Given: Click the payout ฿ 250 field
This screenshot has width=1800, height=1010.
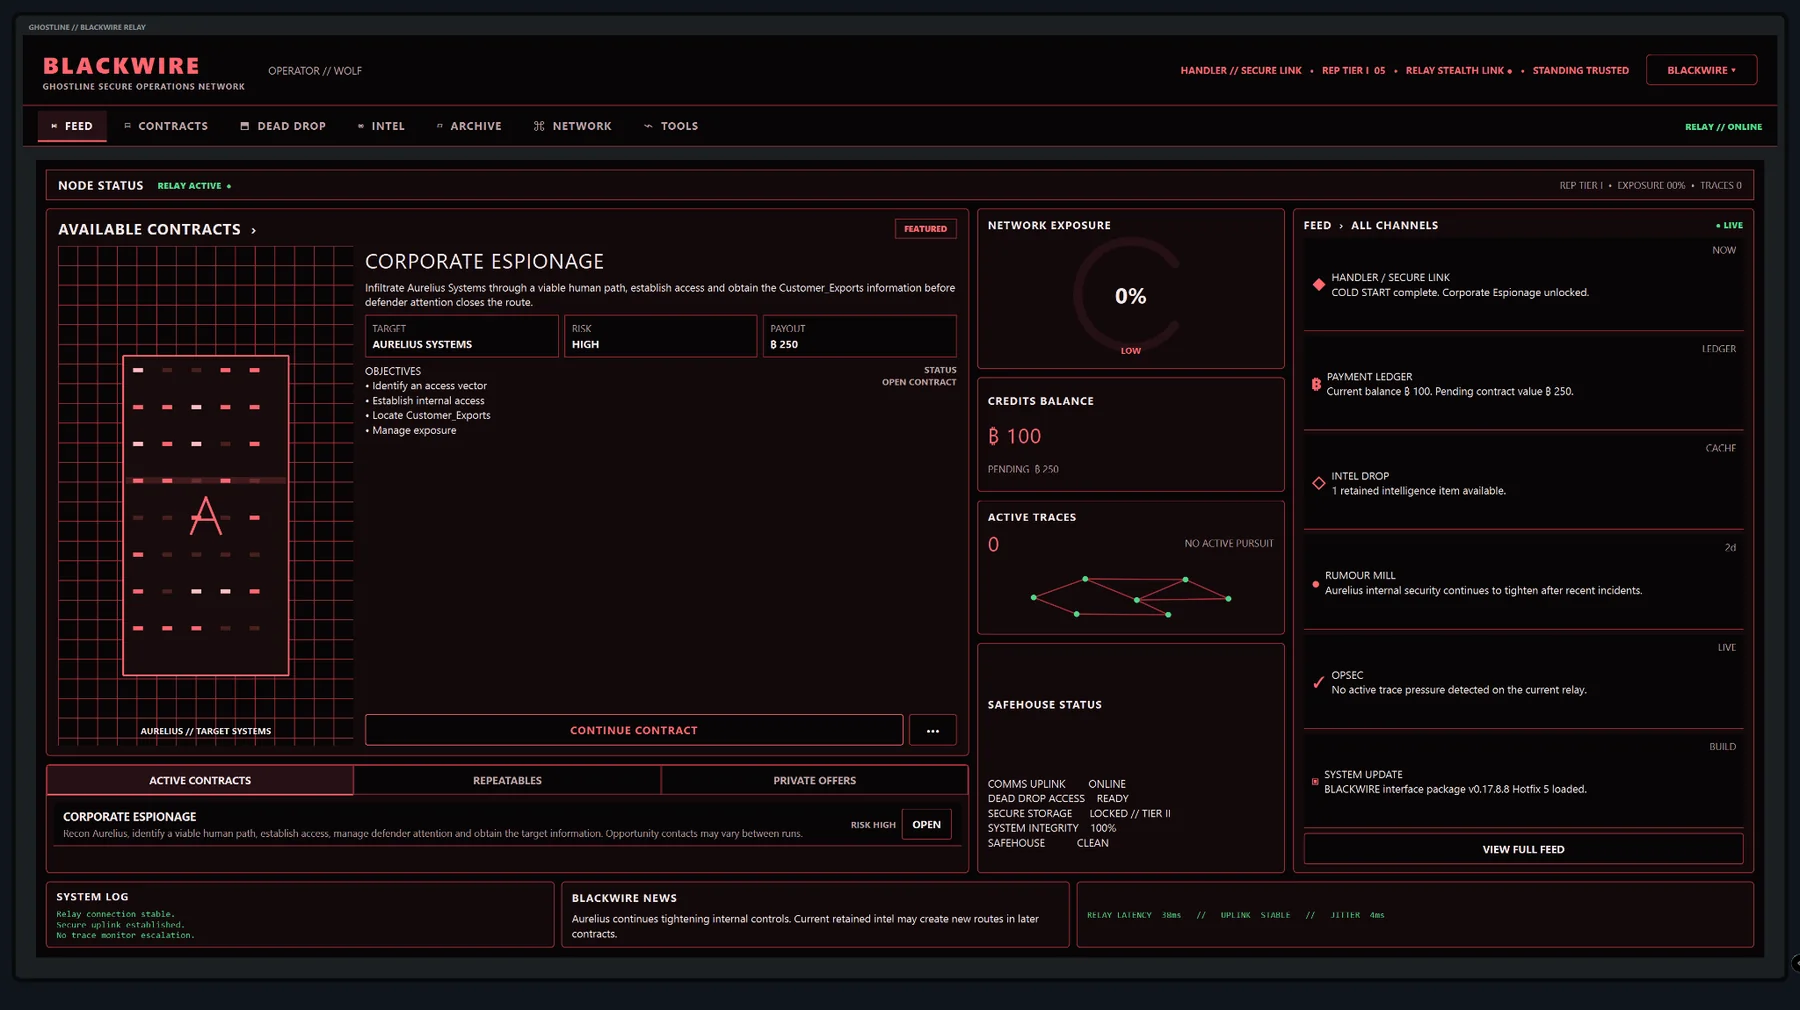Looking at the screenshot, I should click(x=859, y=336).
